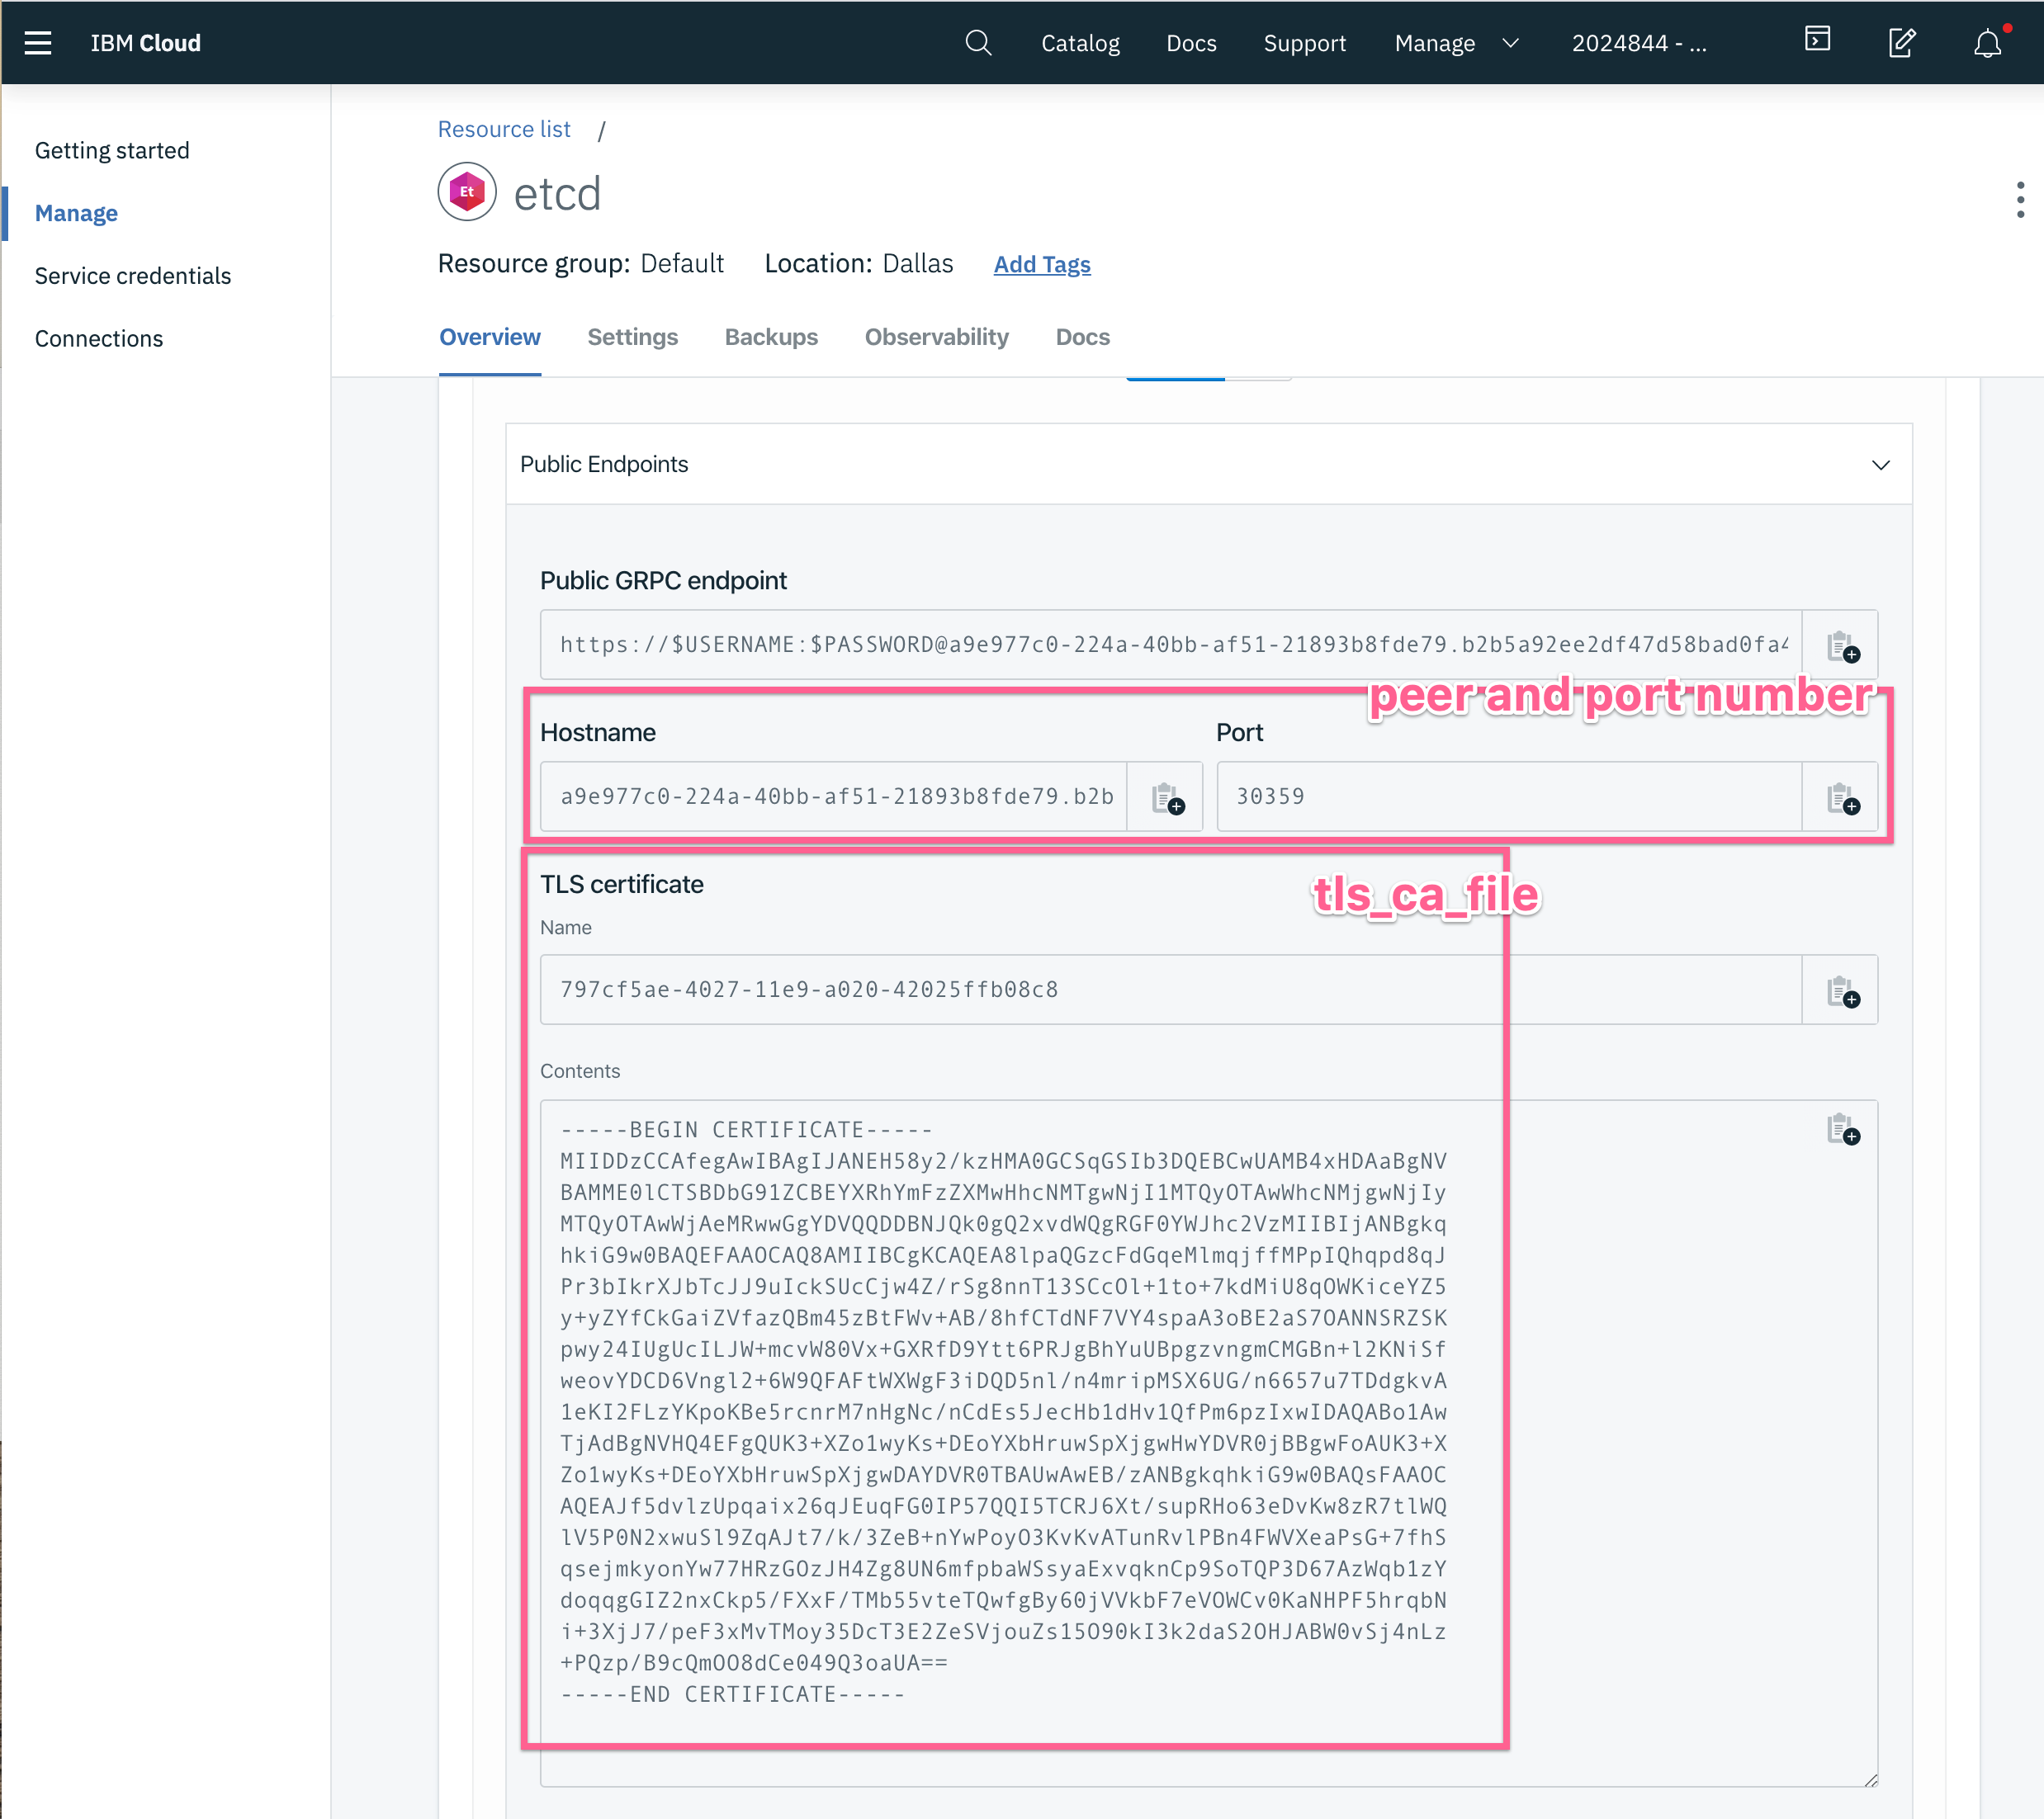2044x1819 pixels.
Task: Switch to the Backups tab
Action: pyautogui.click(x=771, y=337)
